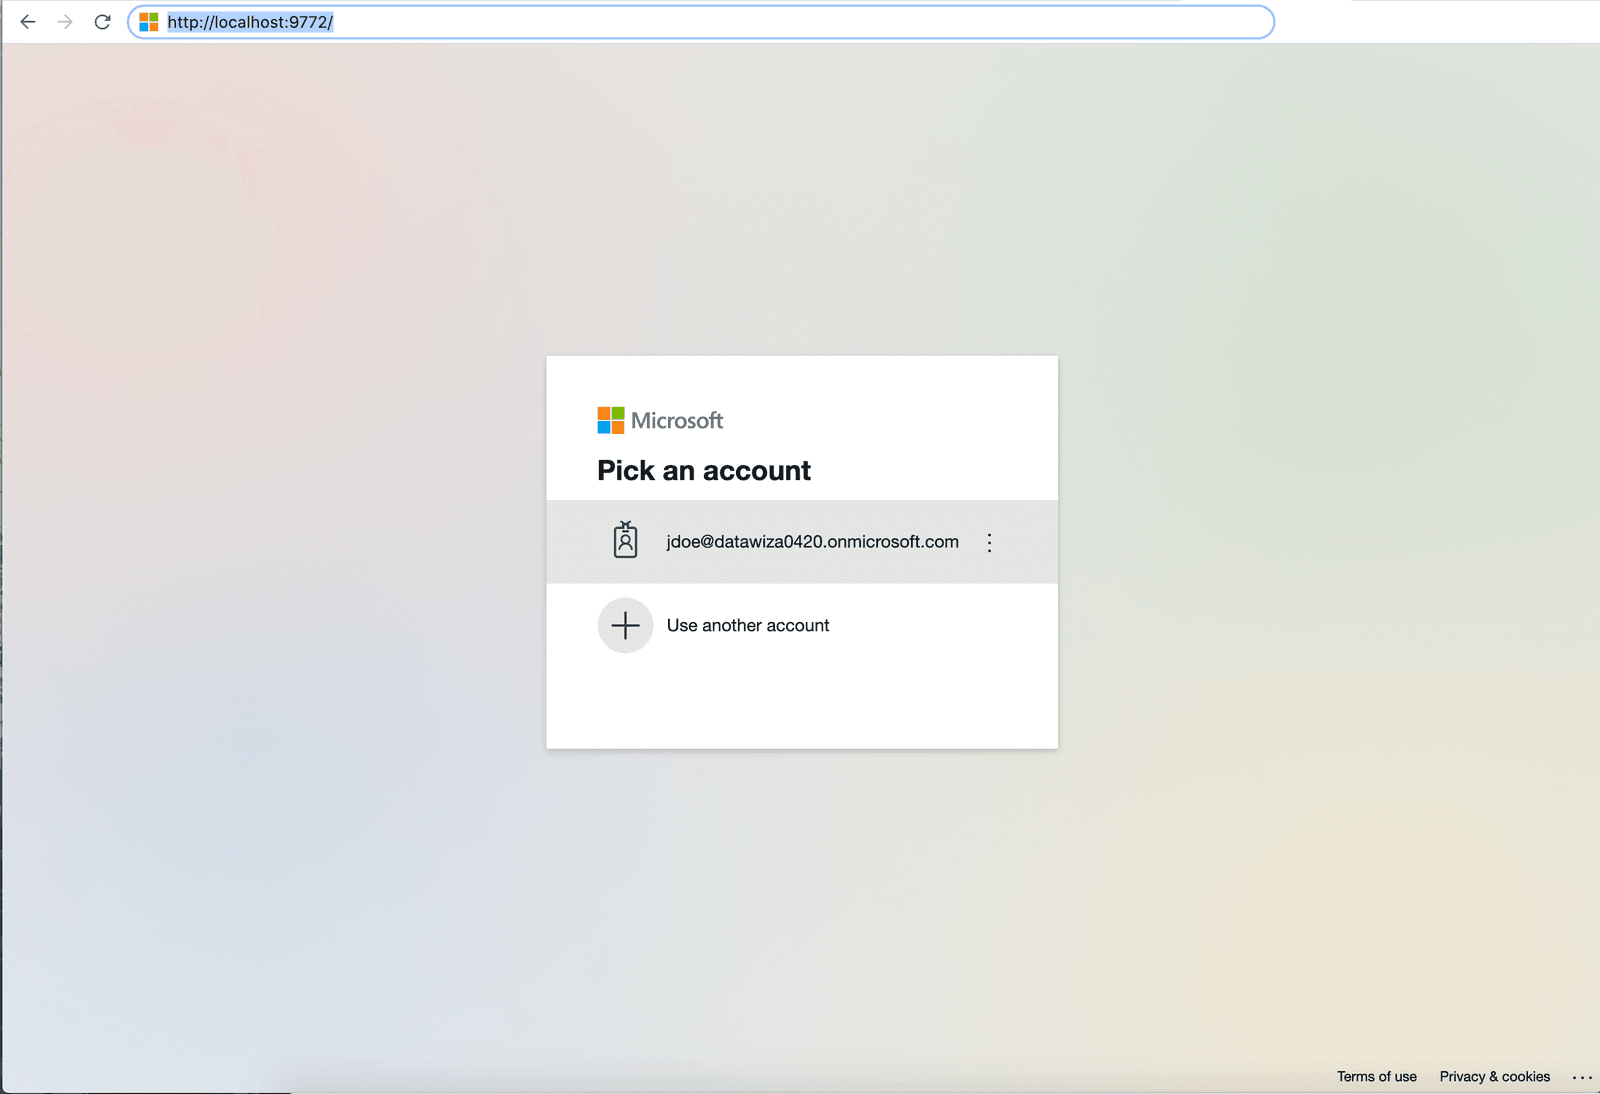
Task: Focus the address bar showing localhost:9772
Action: [x=701, y=22]
